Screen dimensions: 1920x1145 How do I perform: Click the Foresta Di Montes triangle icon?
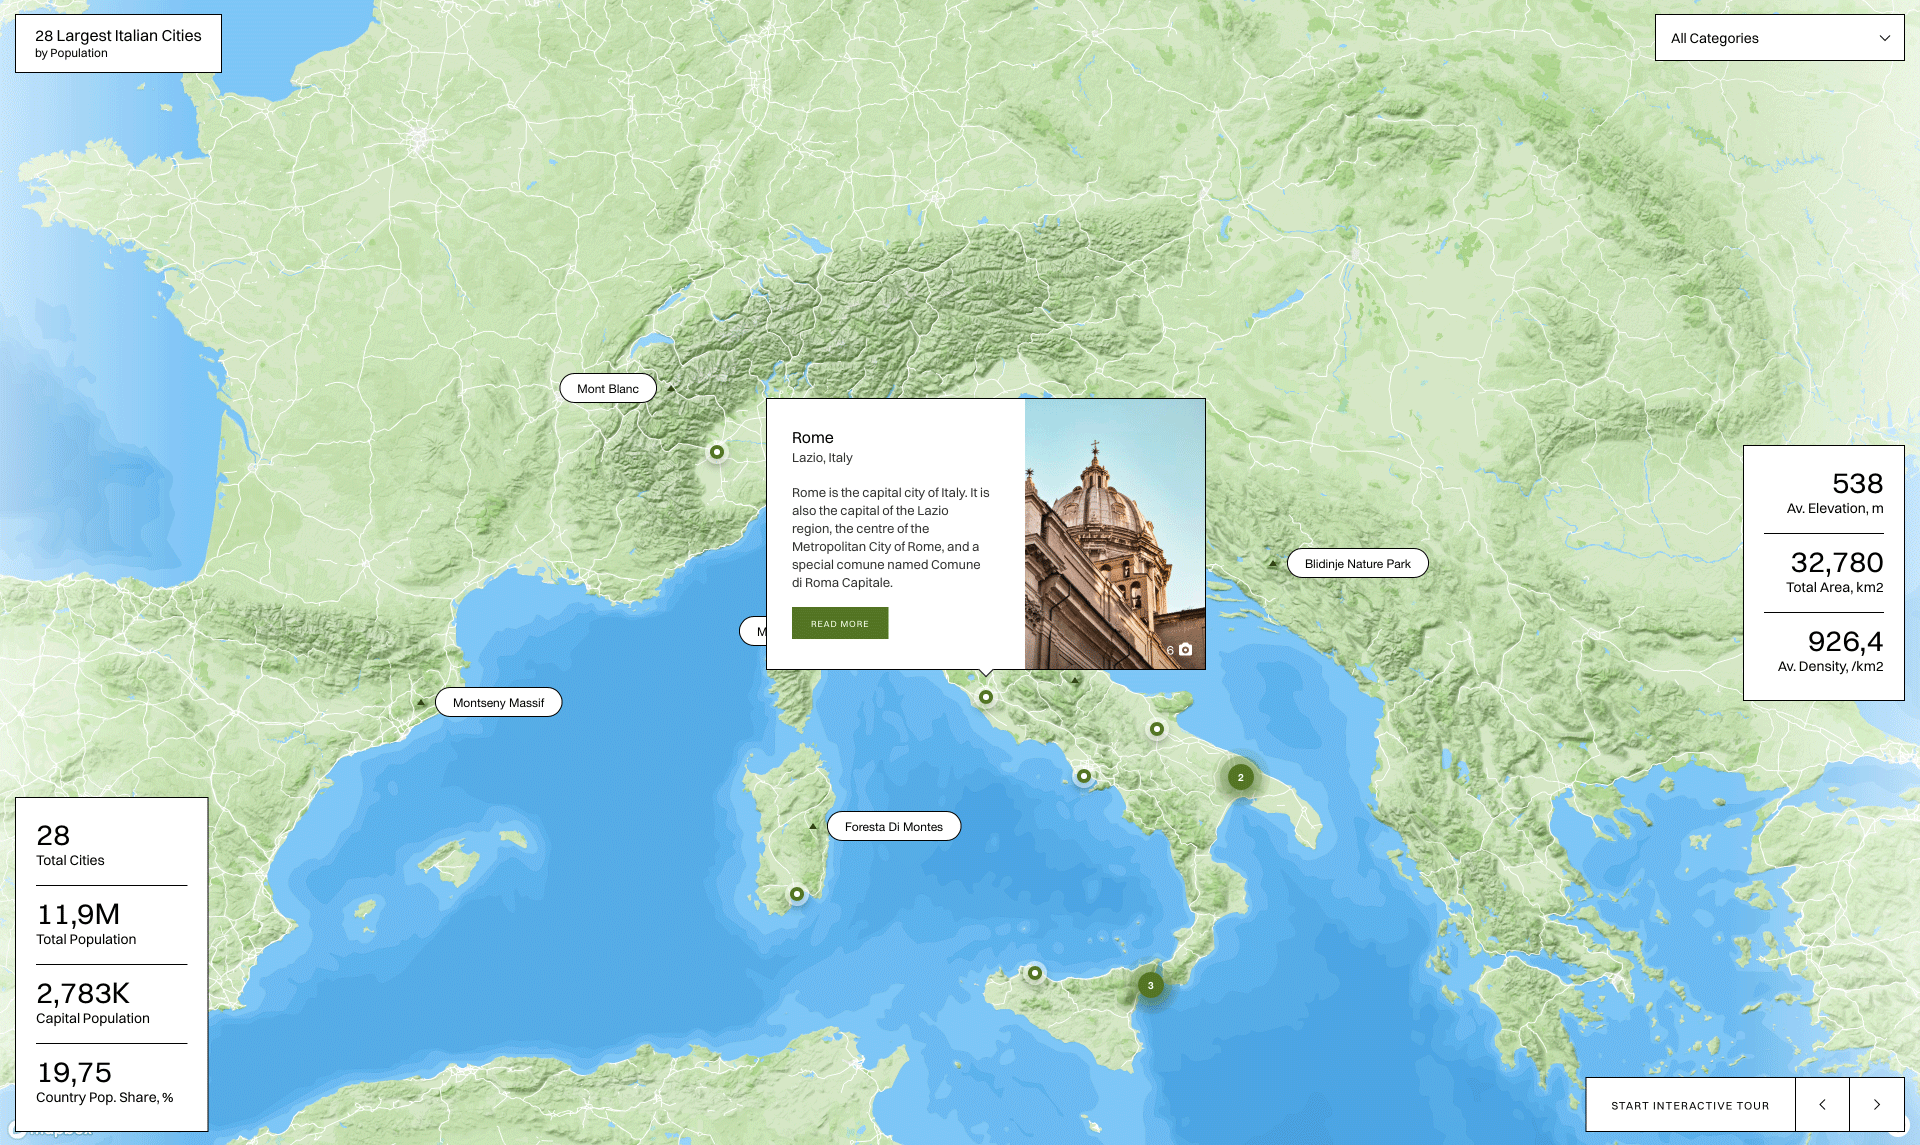pyautogui.click(x=813, y=827)
